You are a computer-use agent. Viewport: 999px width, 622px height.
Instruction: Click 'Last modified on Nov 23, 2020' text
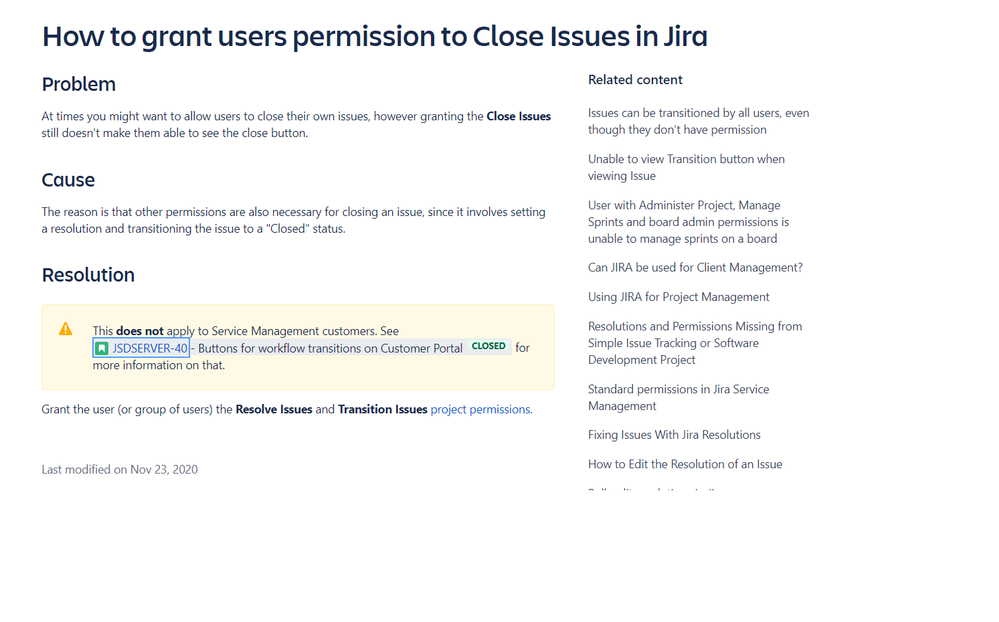pos(120,469)
